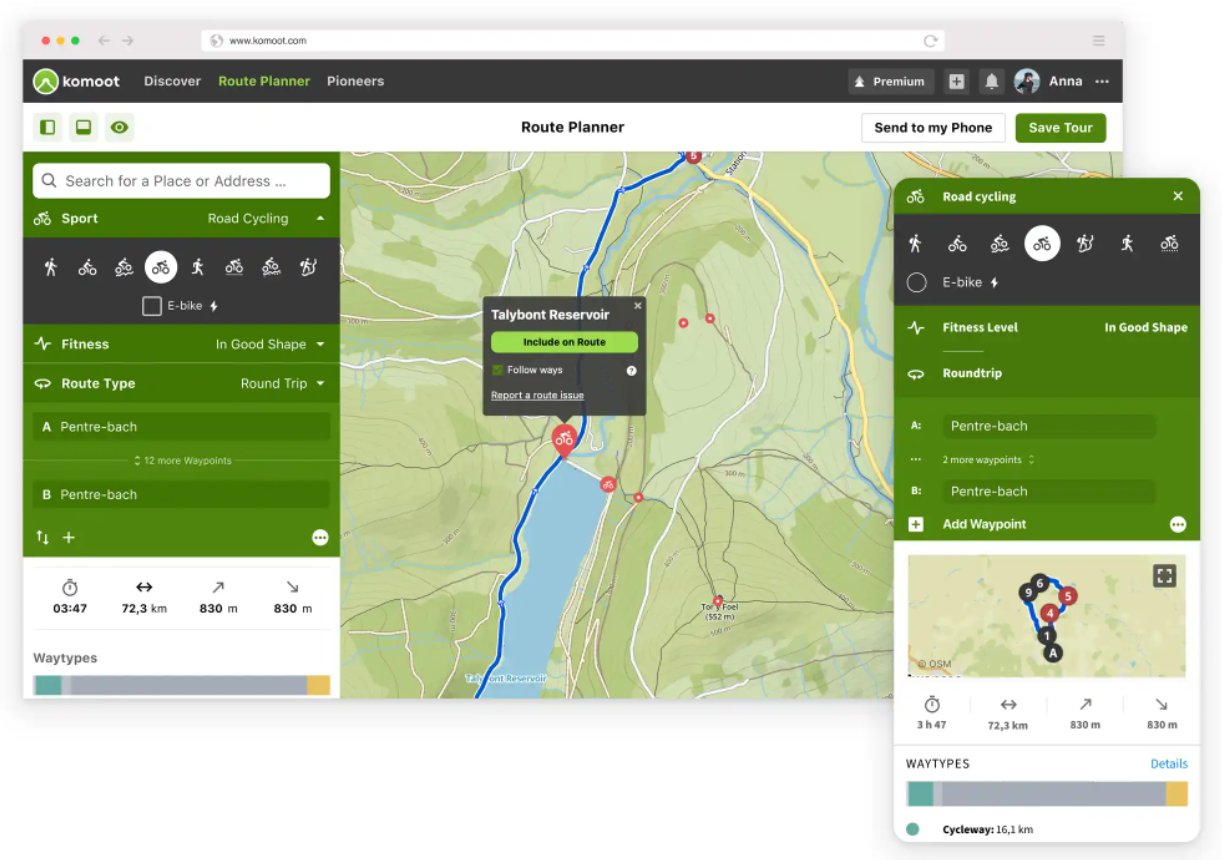Click the red cycling highlight map pin
The width and height of the screenshot is (1222, 860).
click(x=564, y=439)
